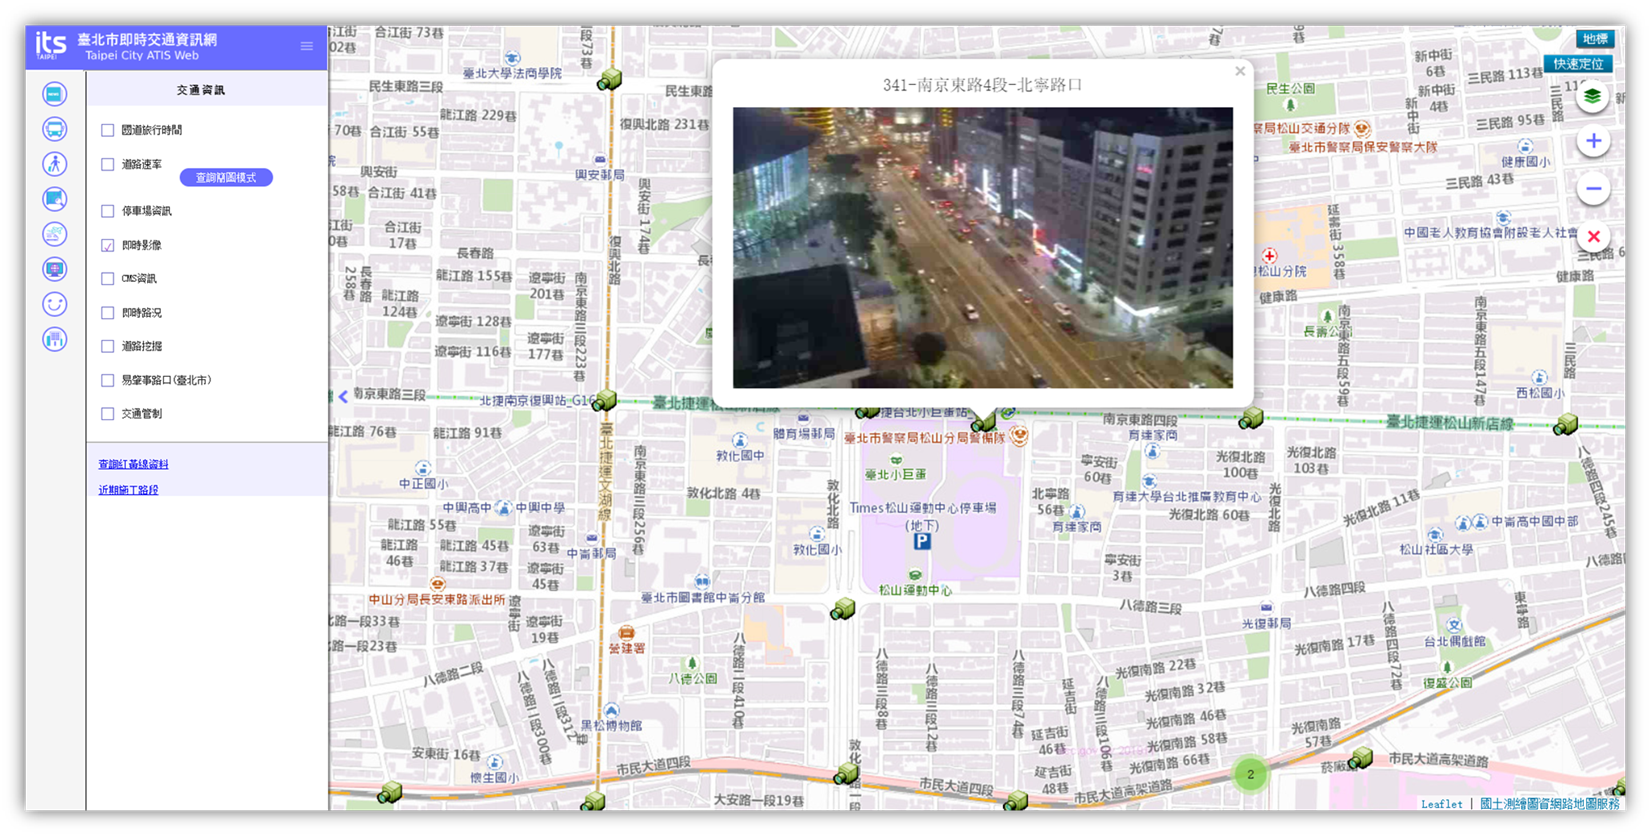Click the live camera video image
The height and width of the screenshot is (836, 1651).
click(x=983, y=248)
